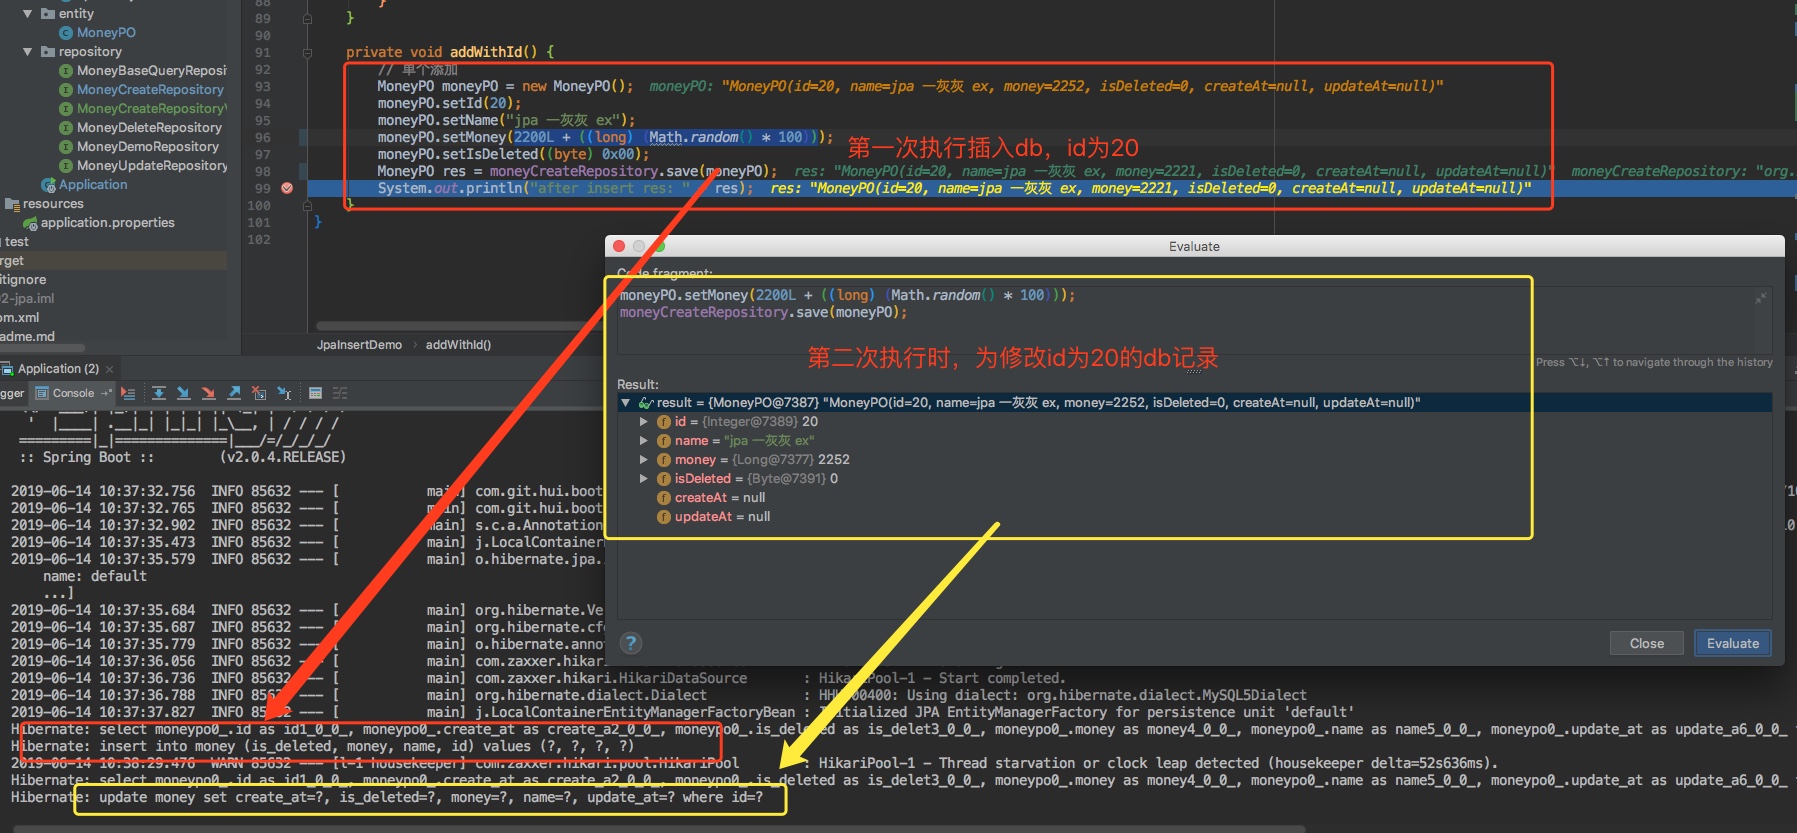Click the Force Step Into icon
This screenshot has width=1797, height=833.
[x=208, y=393]
